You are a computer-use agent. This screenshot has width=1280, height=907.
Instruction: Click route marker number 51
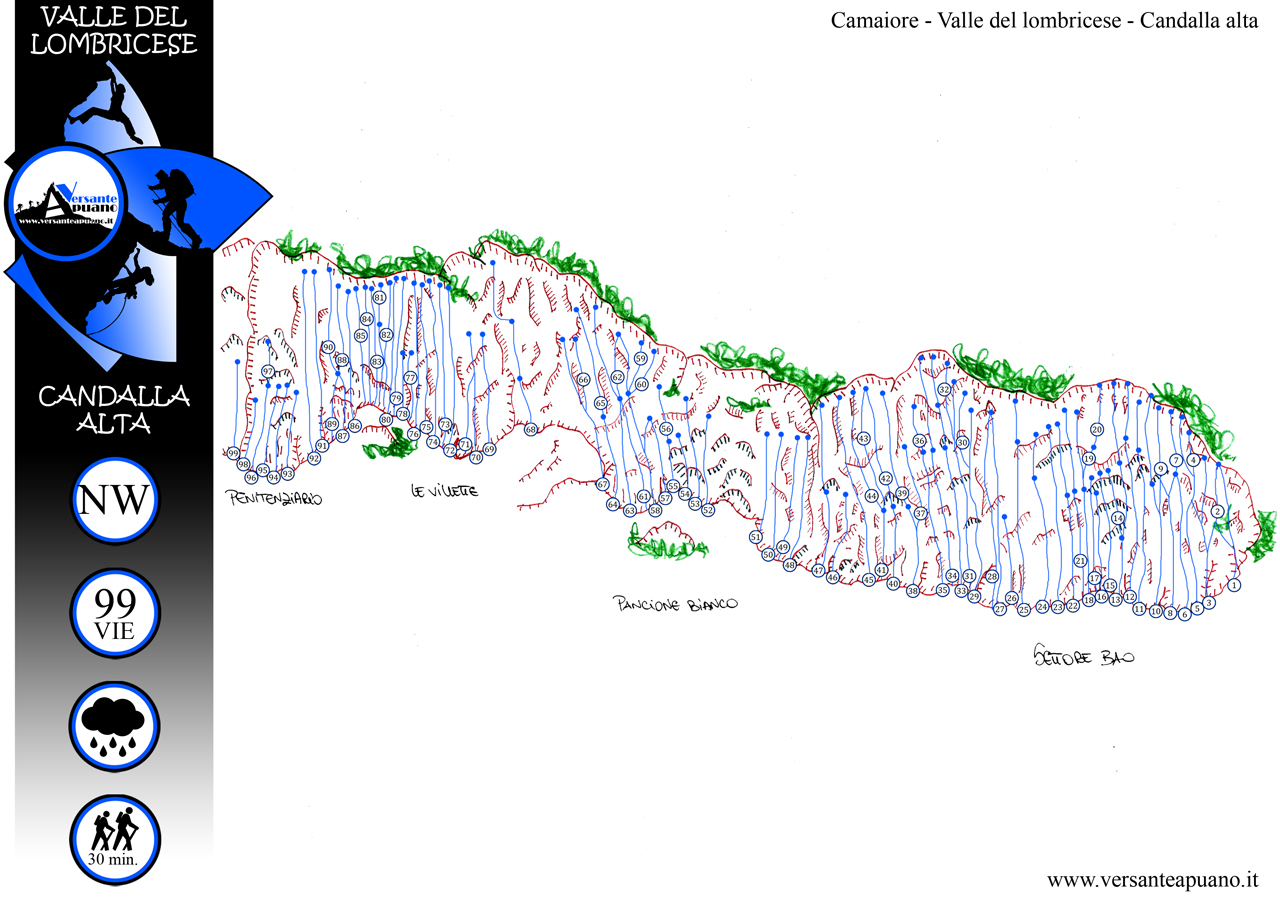point(756,537)
